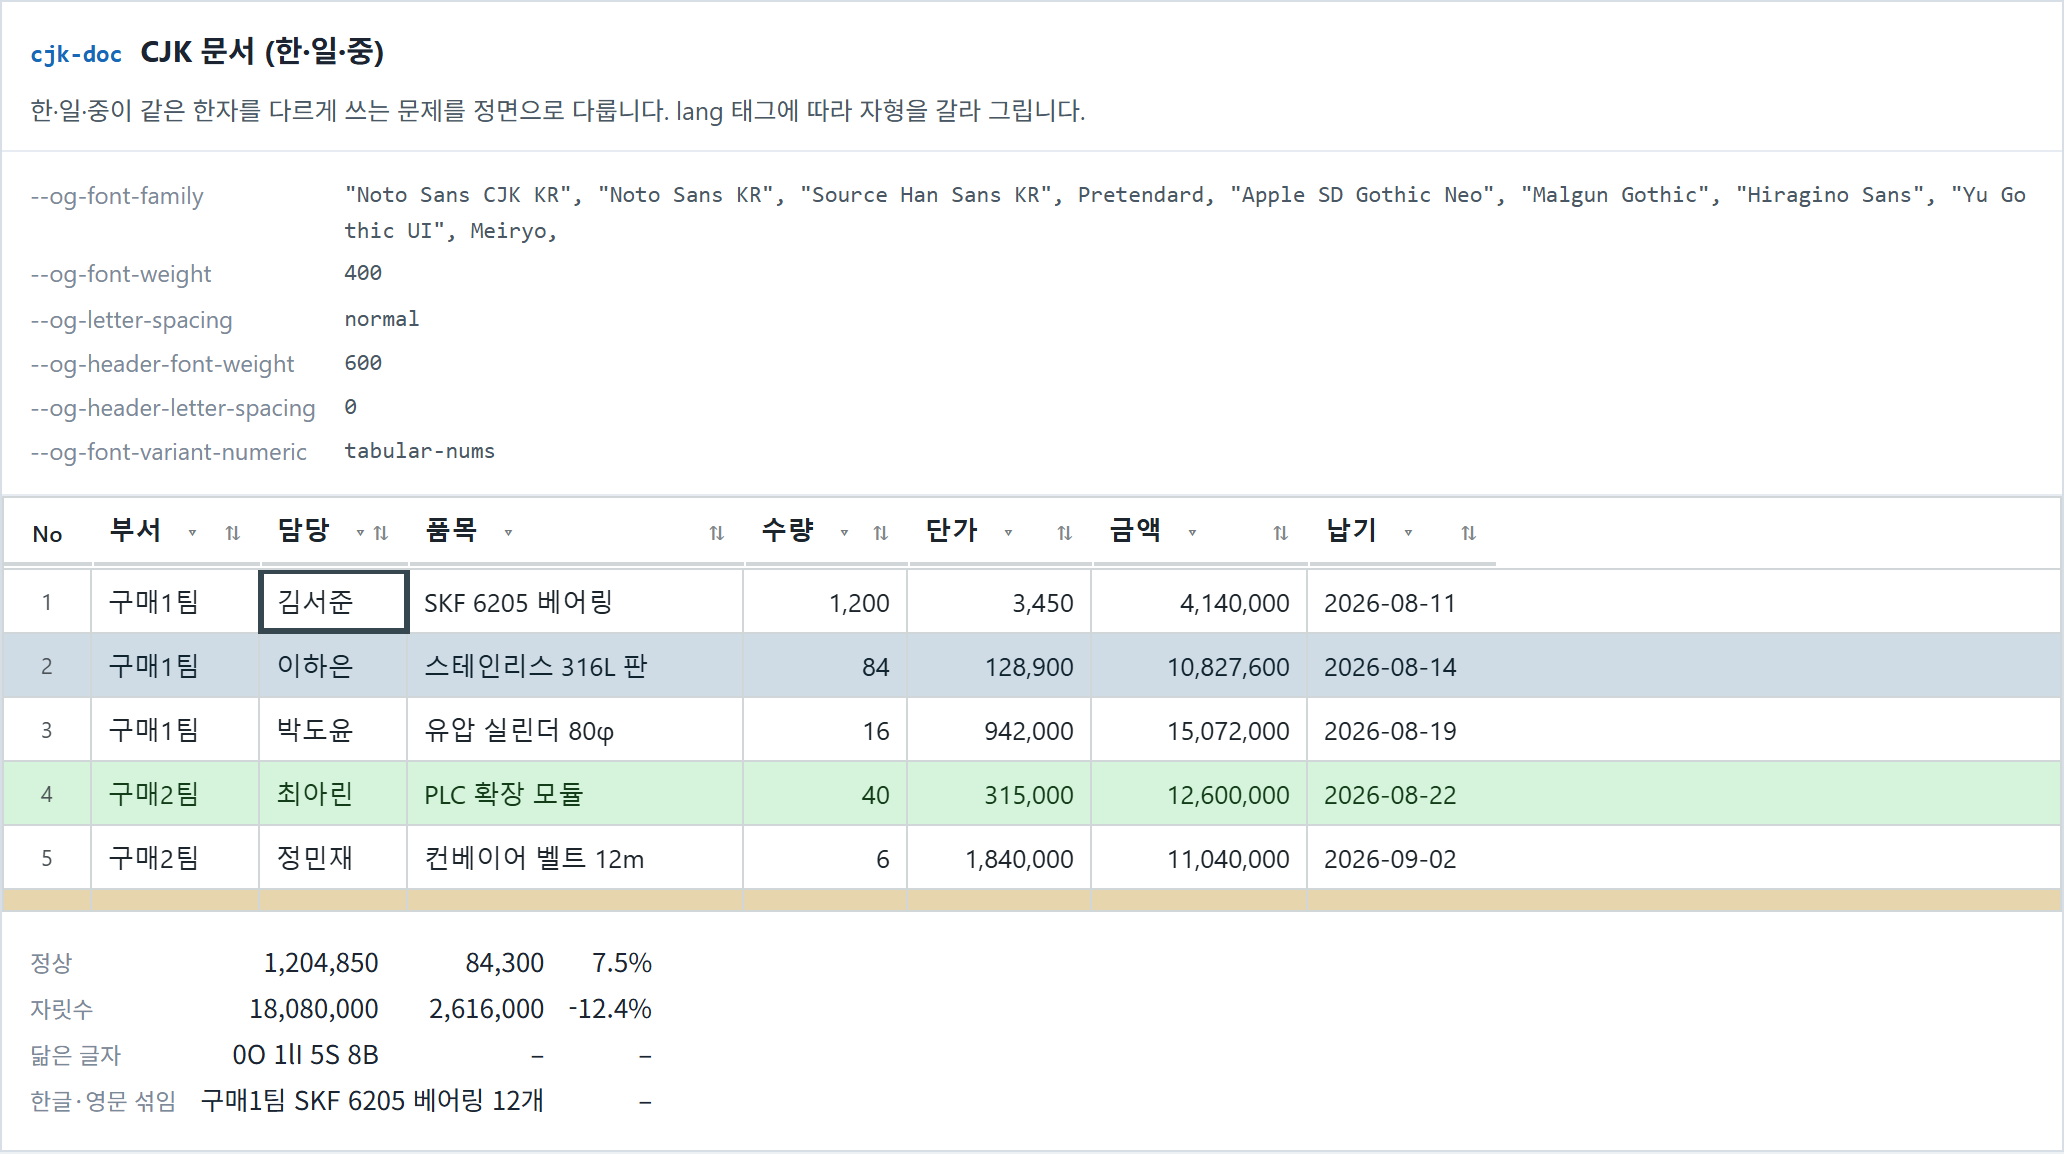Click the cell PLC 확장 모듈

(x=575, y=794)
